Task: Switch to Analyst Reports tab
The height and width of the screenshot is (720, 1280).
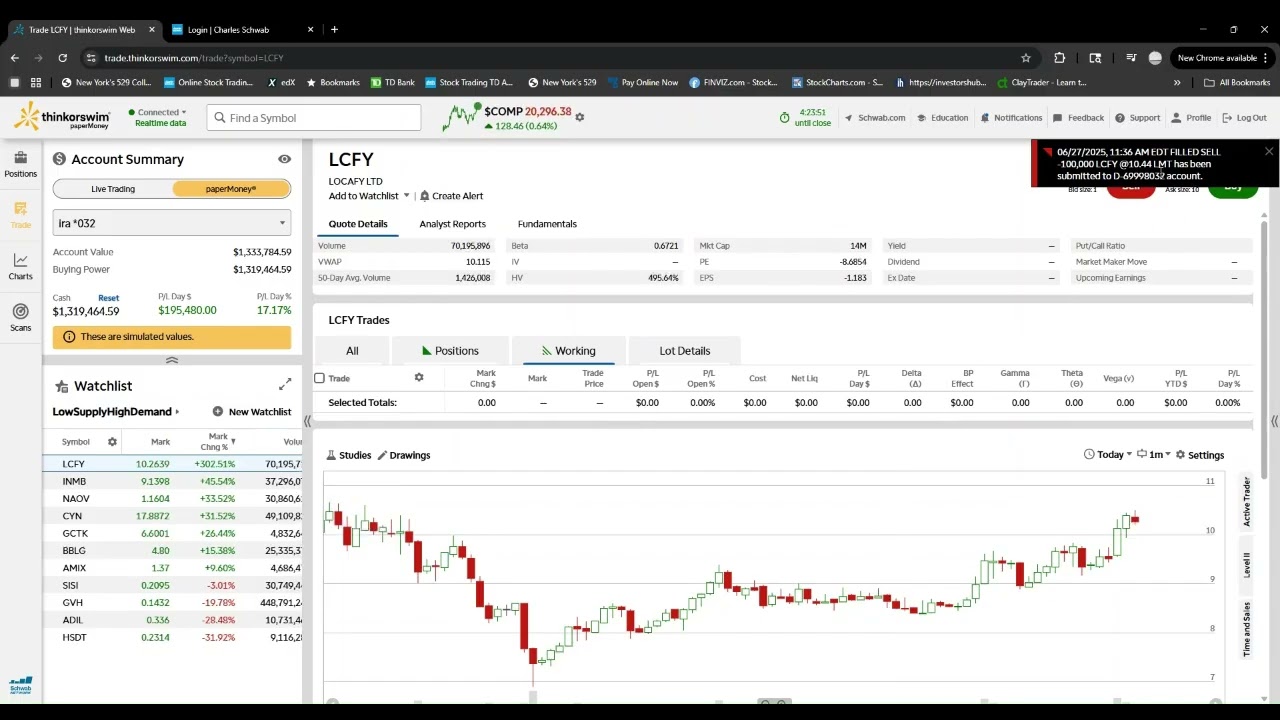Action: pyautogui.click(x=452, y=224)
